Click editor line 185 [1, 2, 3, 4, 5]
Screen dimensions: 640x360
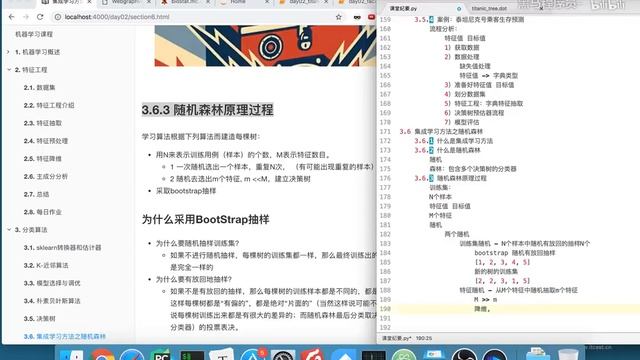[x=502, y=262]
